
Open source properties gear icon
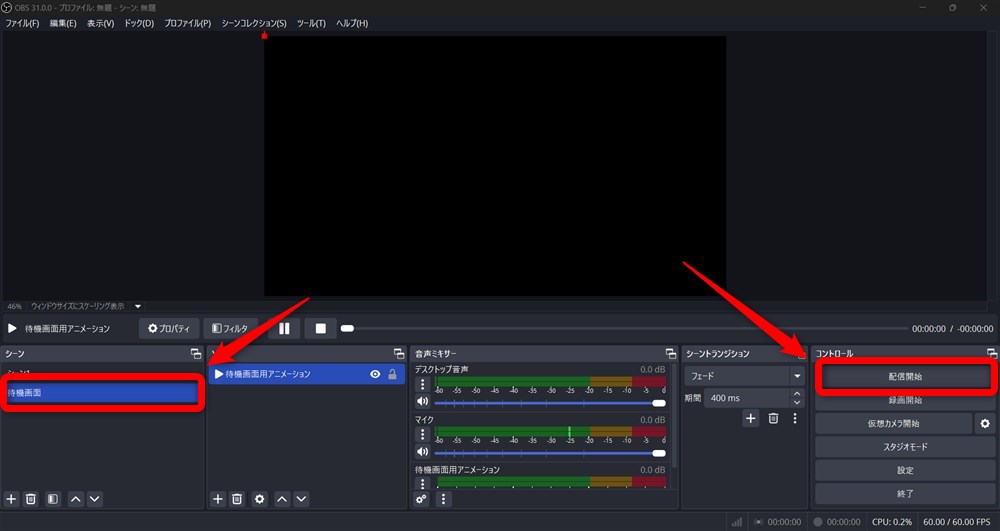pos(260,498)
